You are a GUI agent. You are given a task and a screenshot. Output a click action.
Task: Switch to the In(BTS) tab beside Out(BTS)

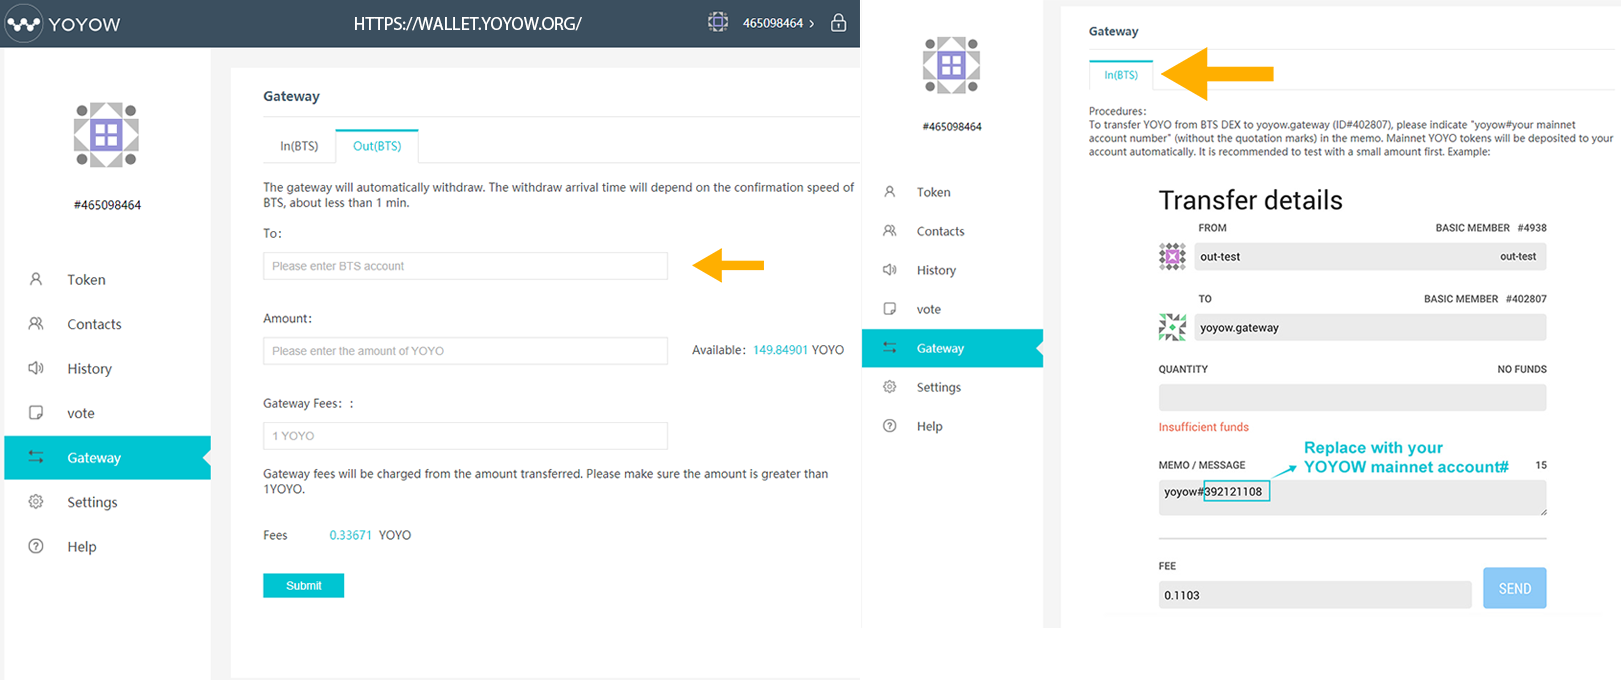[x=299, y=146]
